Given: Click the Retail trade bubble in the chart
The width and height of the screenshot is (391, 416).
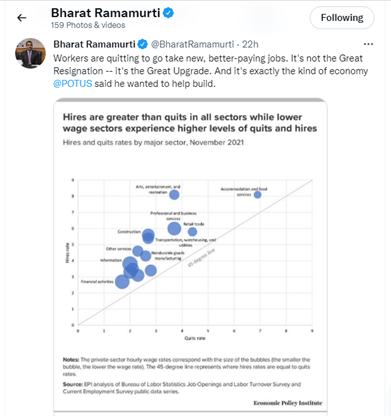Looking at the screenshot, I should [x=192, y=232].
